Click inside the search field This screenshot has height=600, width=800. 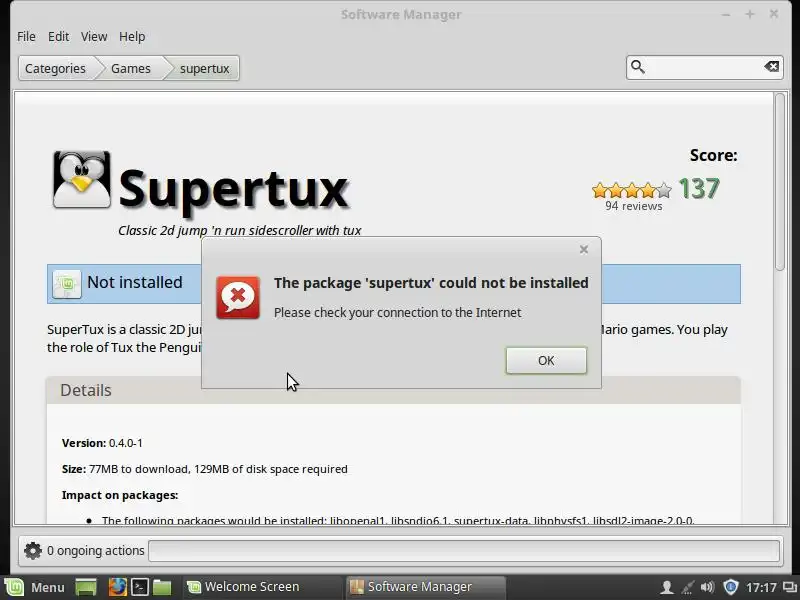point(704,67)
